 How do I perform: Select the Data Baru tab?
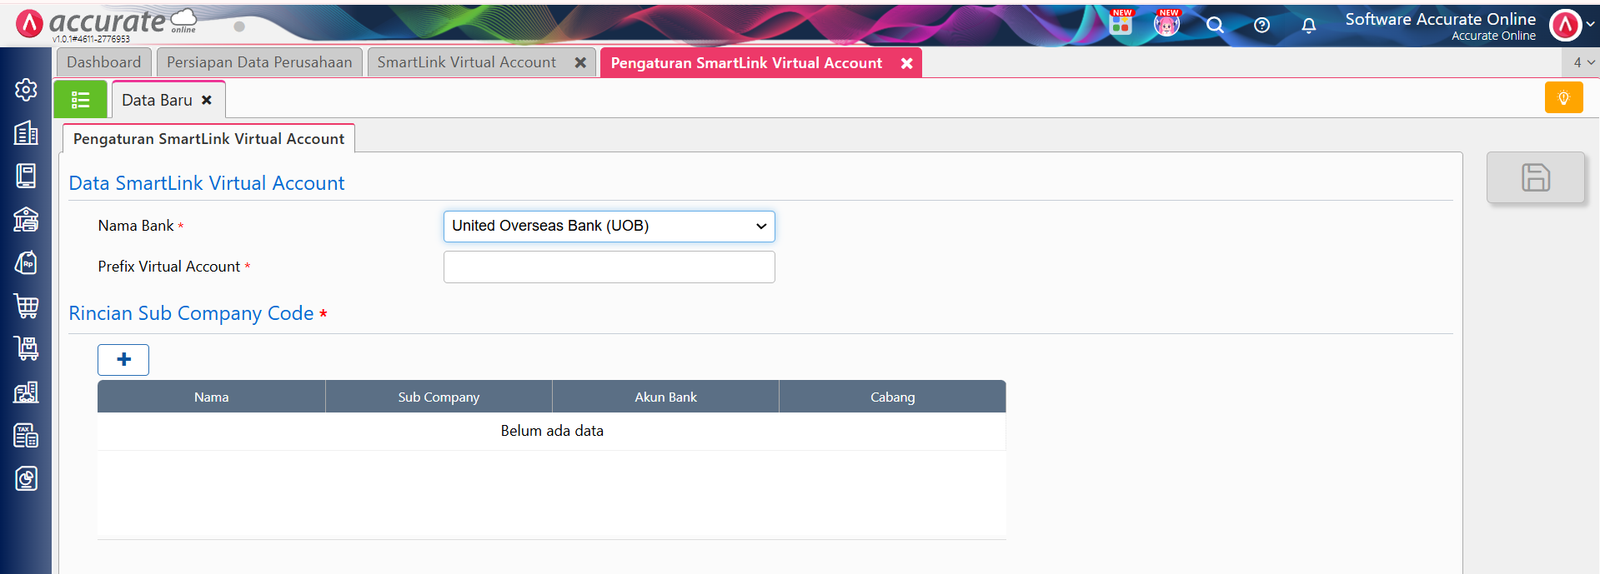[157, 100]
